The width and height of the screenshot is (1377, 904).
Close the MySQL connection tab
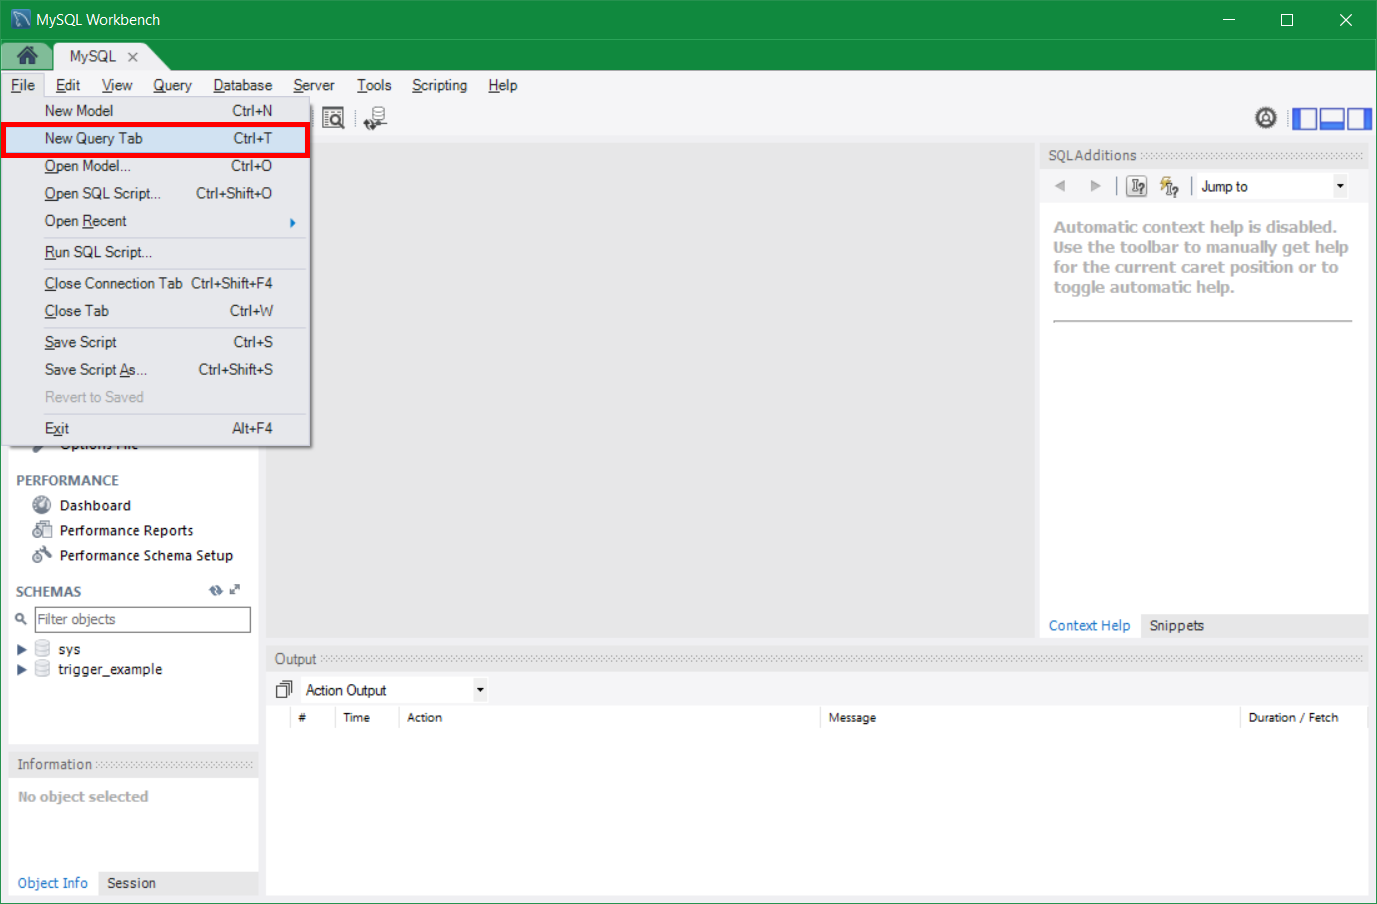pyautogui.click(x=132, y=57)
